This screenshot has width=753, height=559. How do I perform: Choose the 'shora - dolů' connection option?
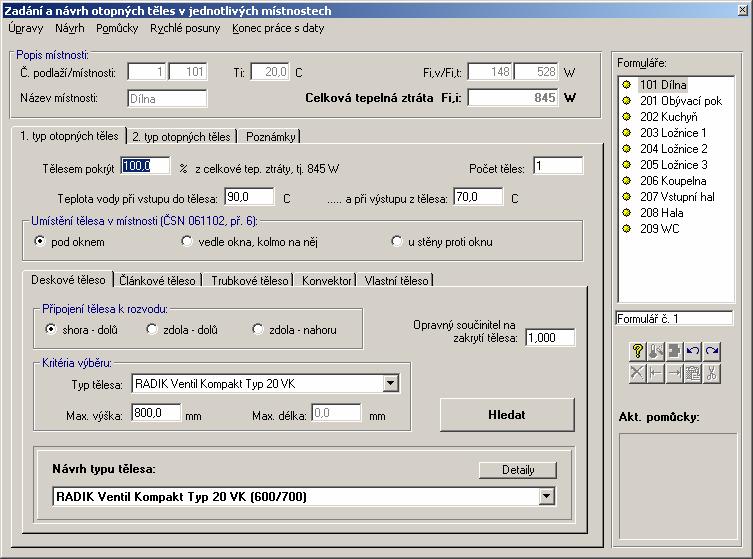tap(50, 329)
